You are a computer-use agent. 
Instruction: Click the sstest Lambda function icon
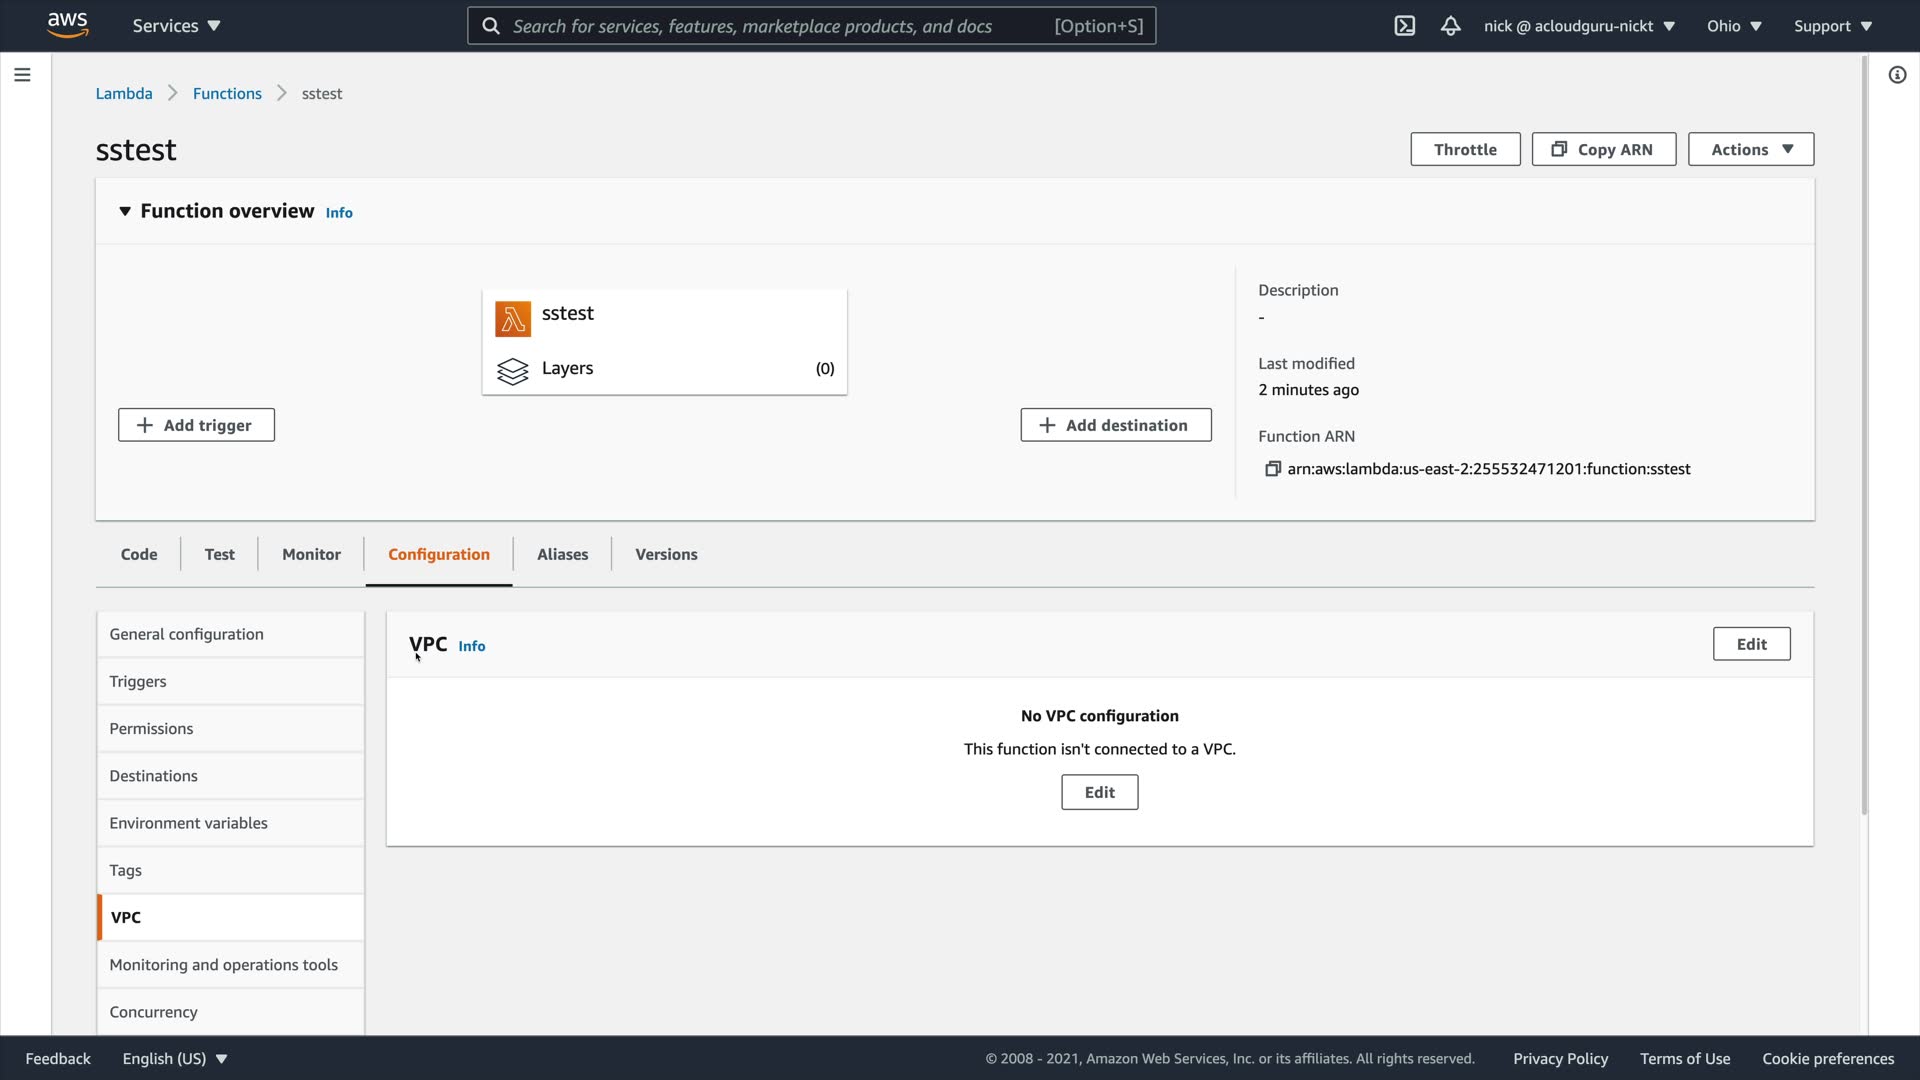tap(513, 319)
